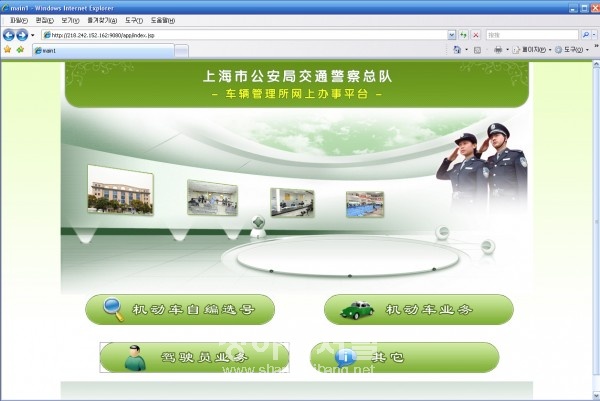
Task: Click the magnifier search button
Action: (585, 35)
